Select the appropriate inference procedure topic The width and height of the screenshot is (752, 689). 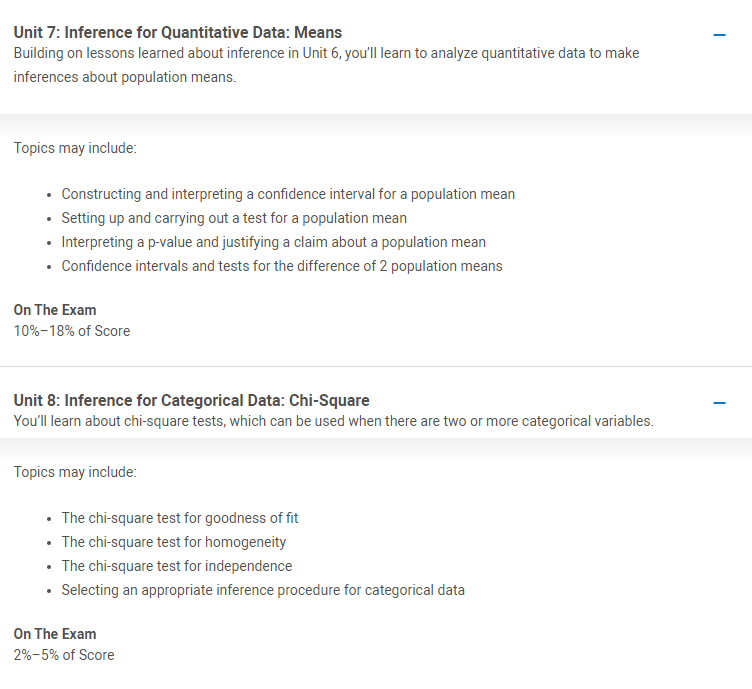(263, 590)
